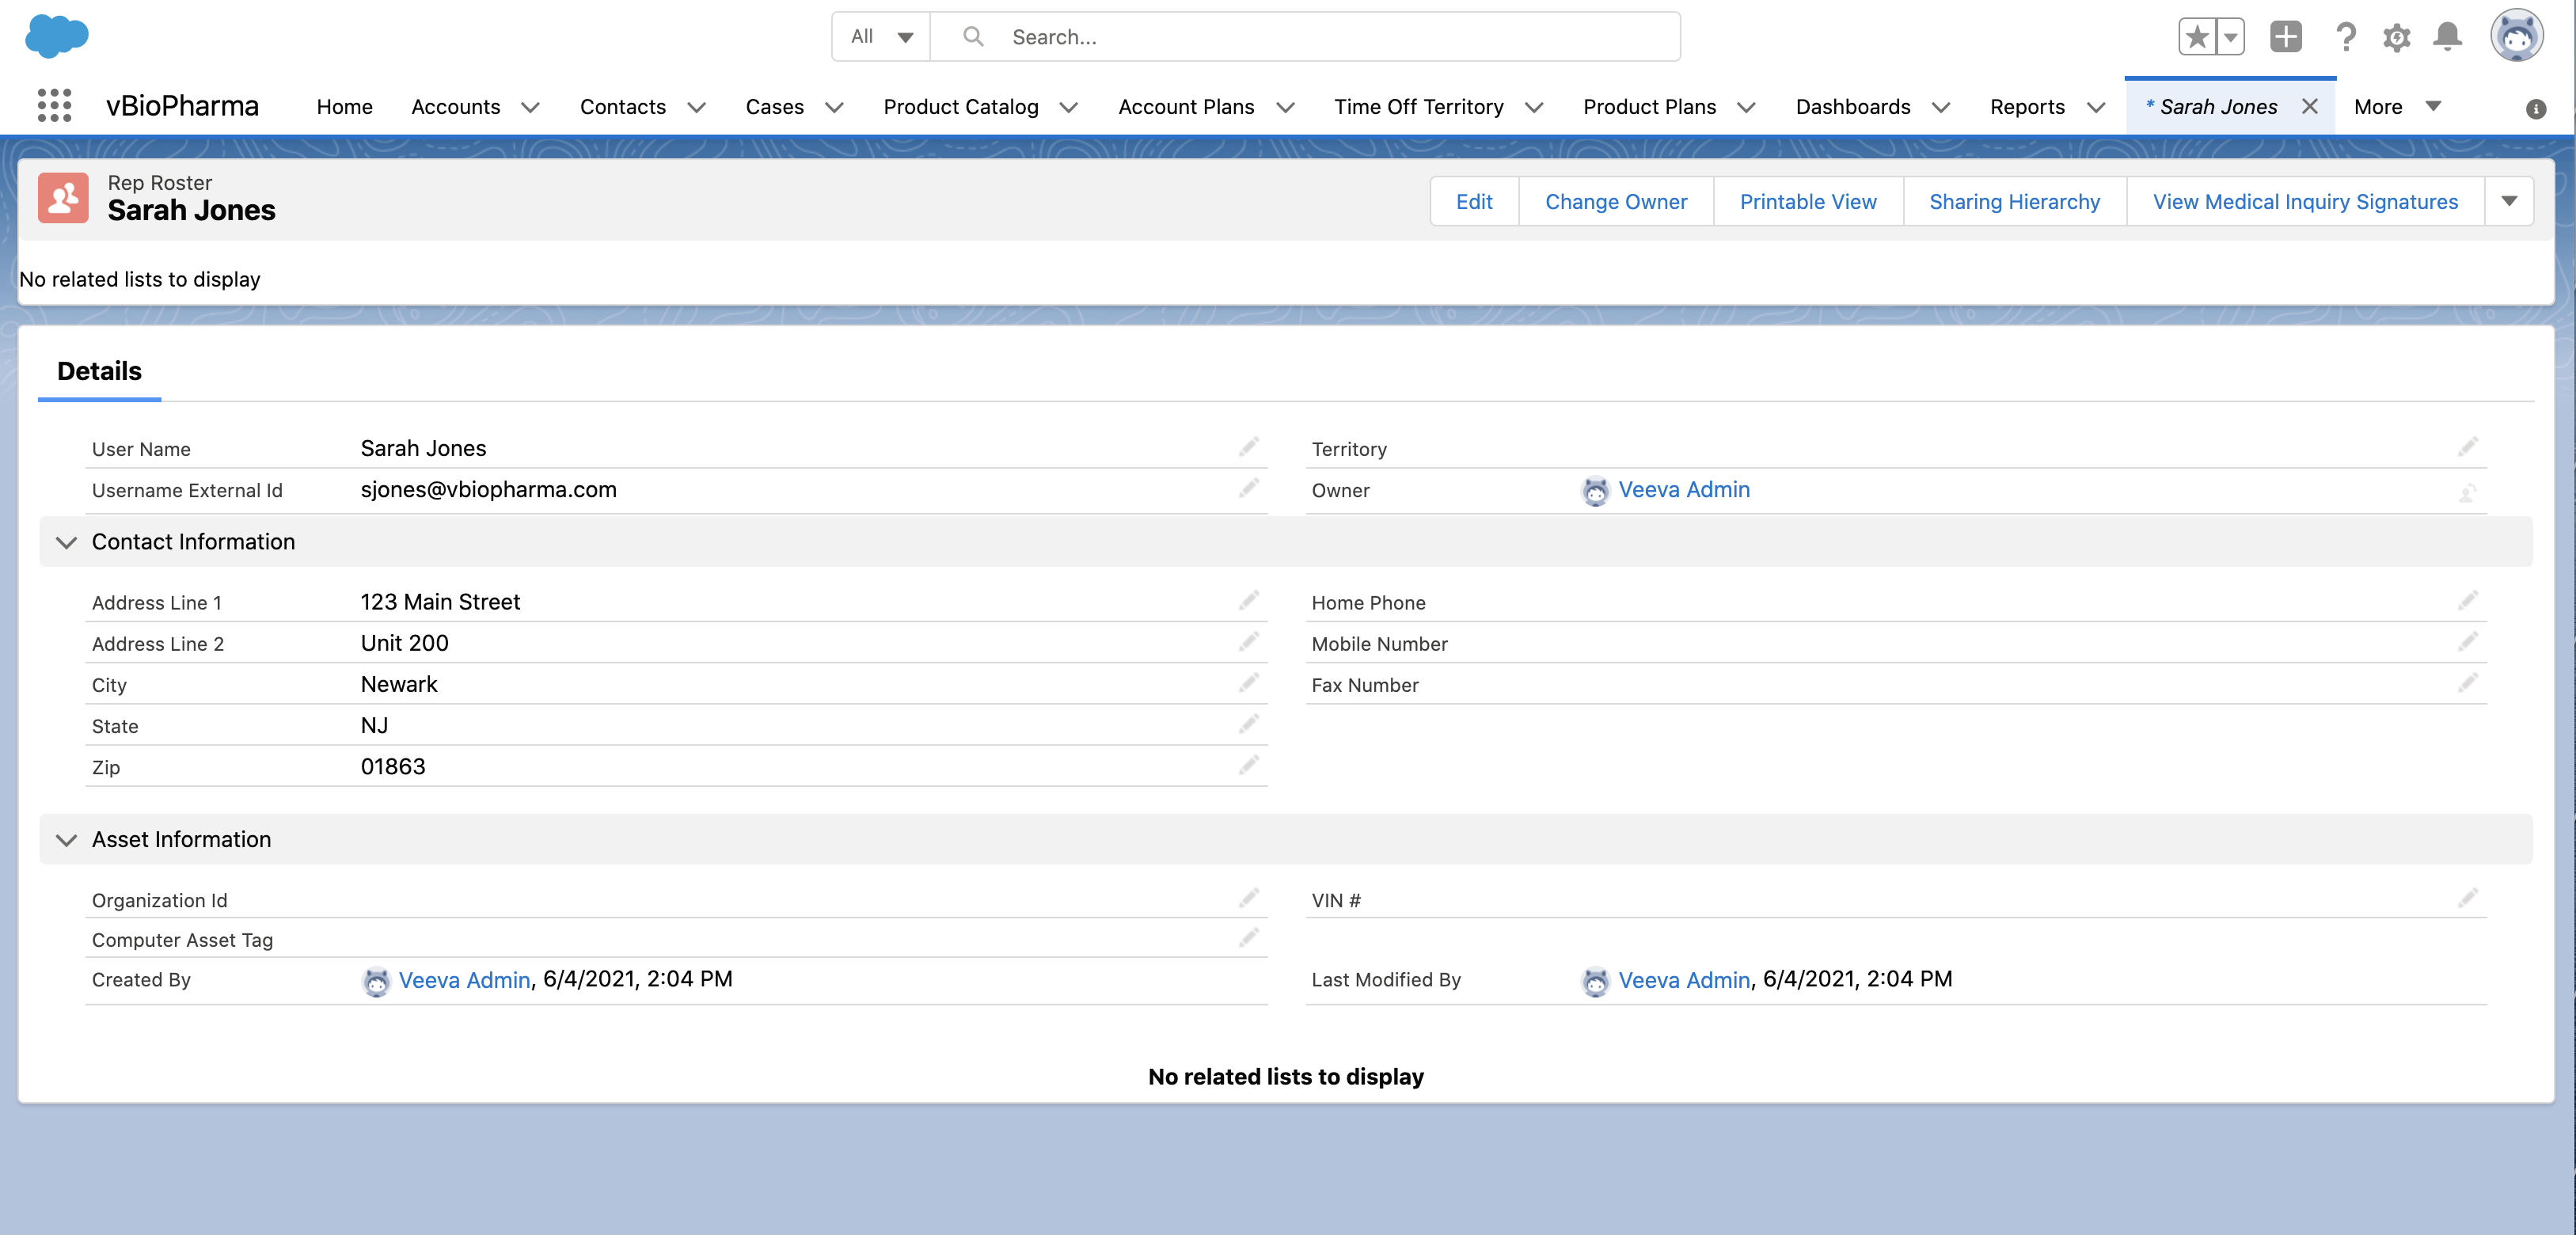
Task: Go to the Home tab
Action: pos(344,107)
